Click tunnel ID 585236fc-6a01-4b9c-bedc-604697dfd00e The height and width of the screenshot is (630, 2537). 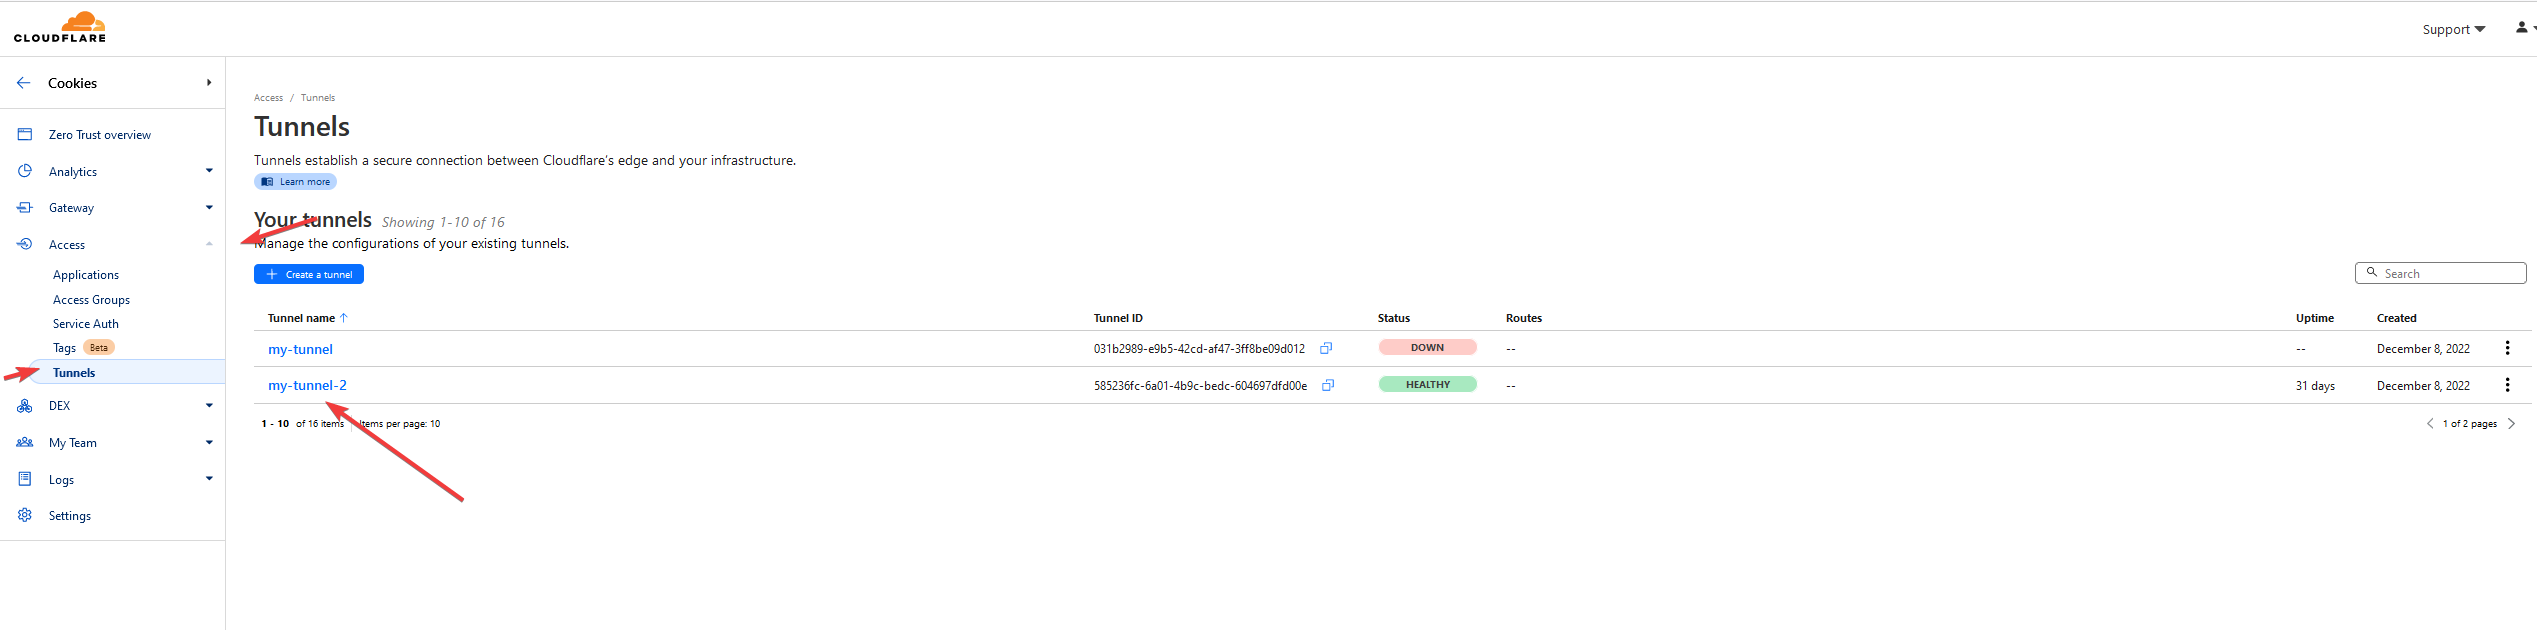(1200, 385)
